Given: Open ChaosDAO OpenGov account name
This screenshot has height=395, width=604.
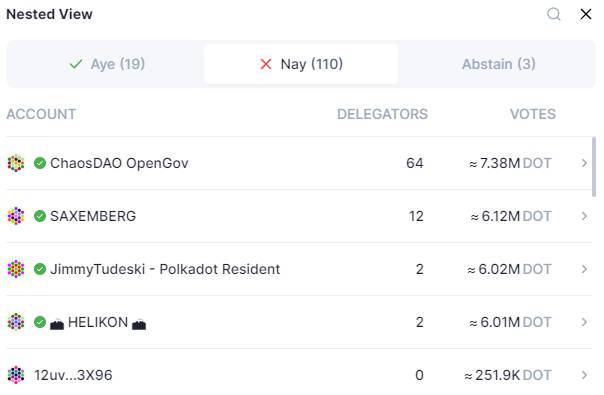Looking at the screenshot, I should (x=119, y=163).
